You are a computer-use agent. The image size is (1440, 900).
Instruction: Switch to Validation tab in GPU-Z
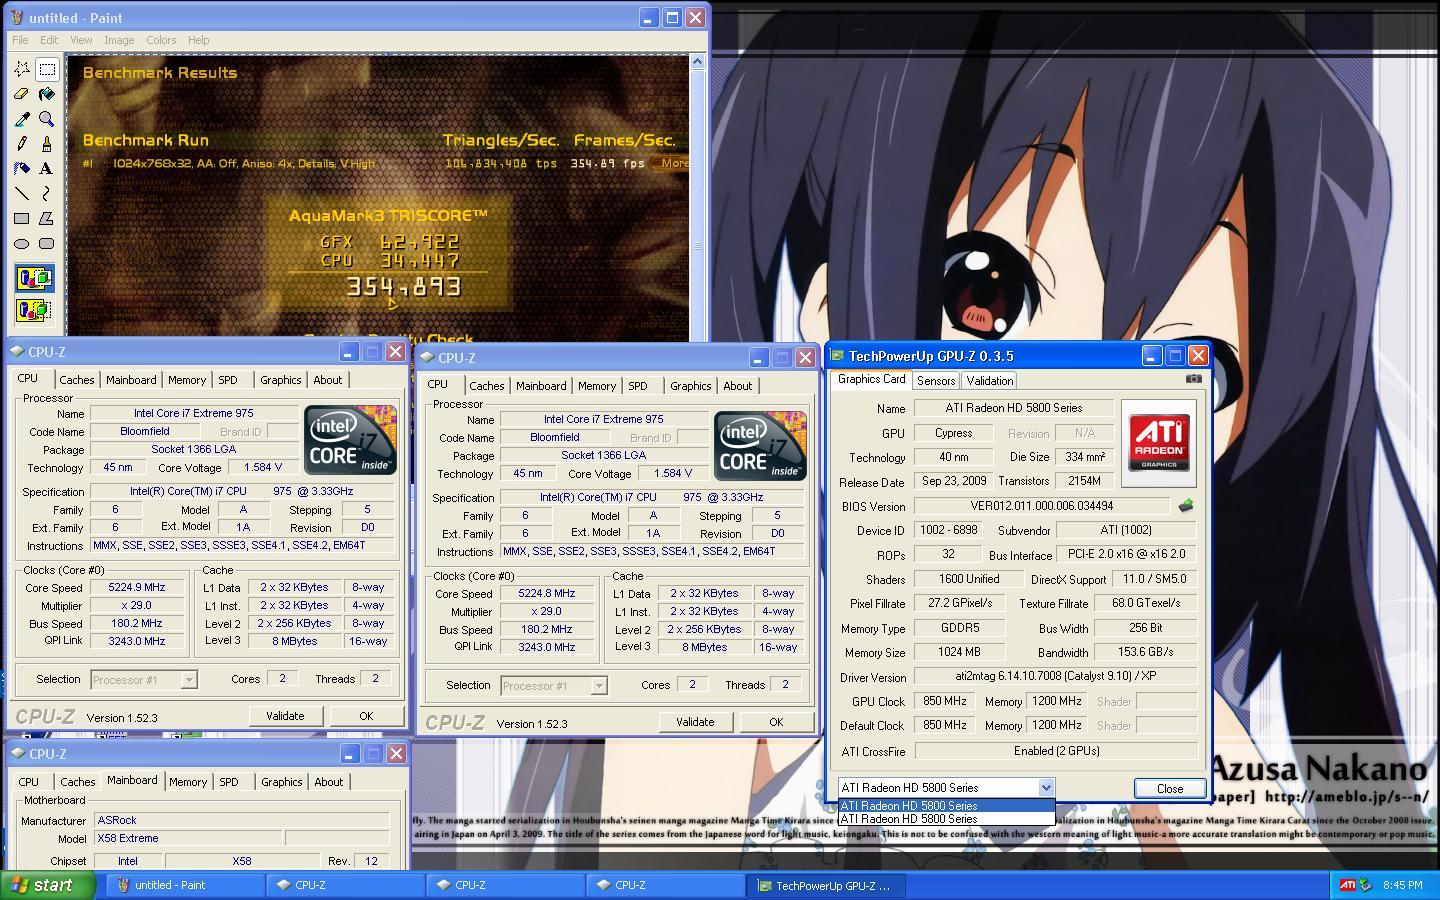tap(990, 381)
